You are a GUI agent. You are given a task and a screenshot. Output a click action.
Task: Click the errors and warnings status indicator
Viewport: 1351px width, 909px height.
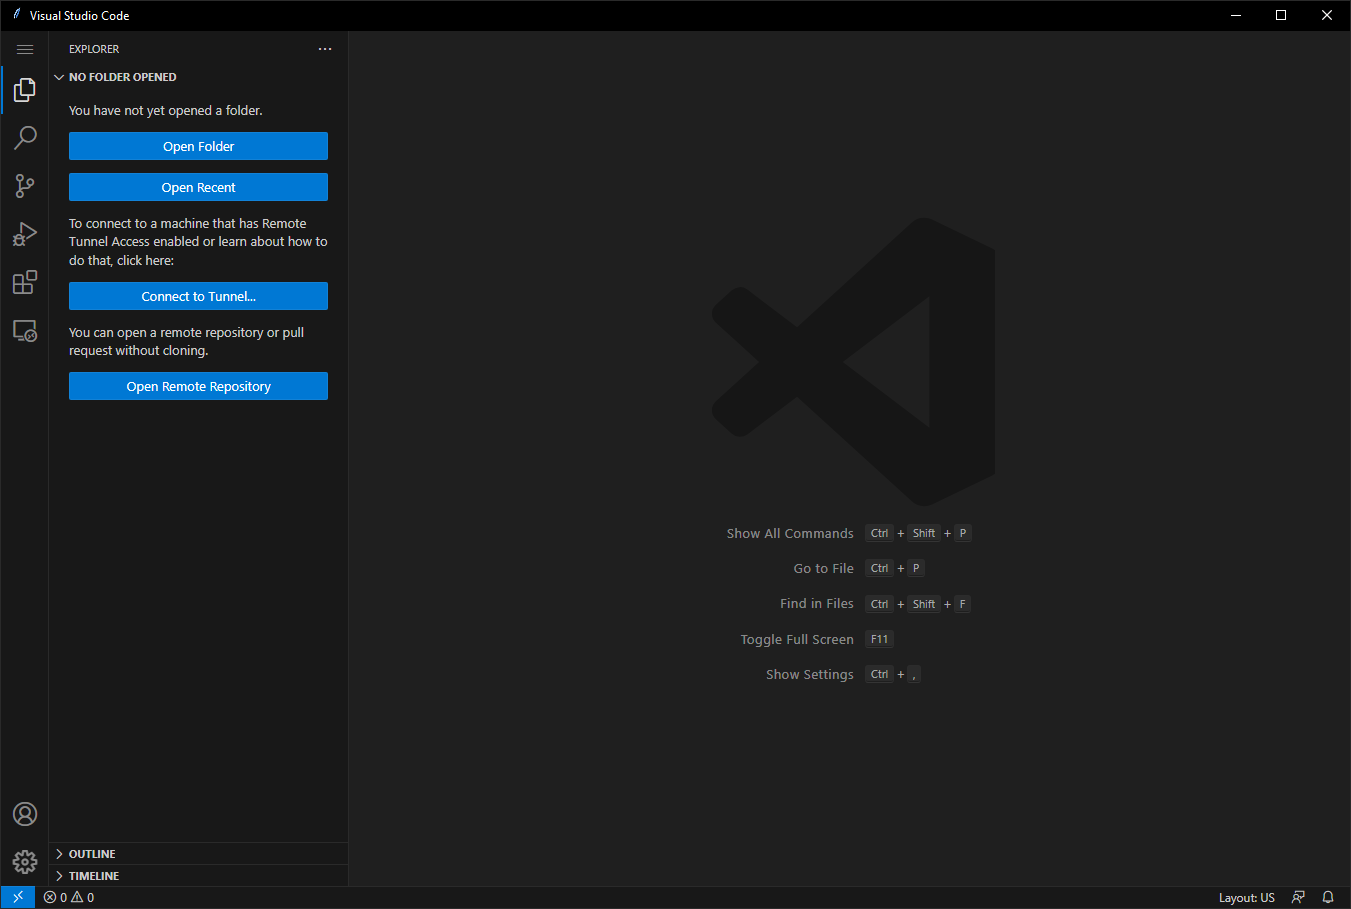click(68, 897)
